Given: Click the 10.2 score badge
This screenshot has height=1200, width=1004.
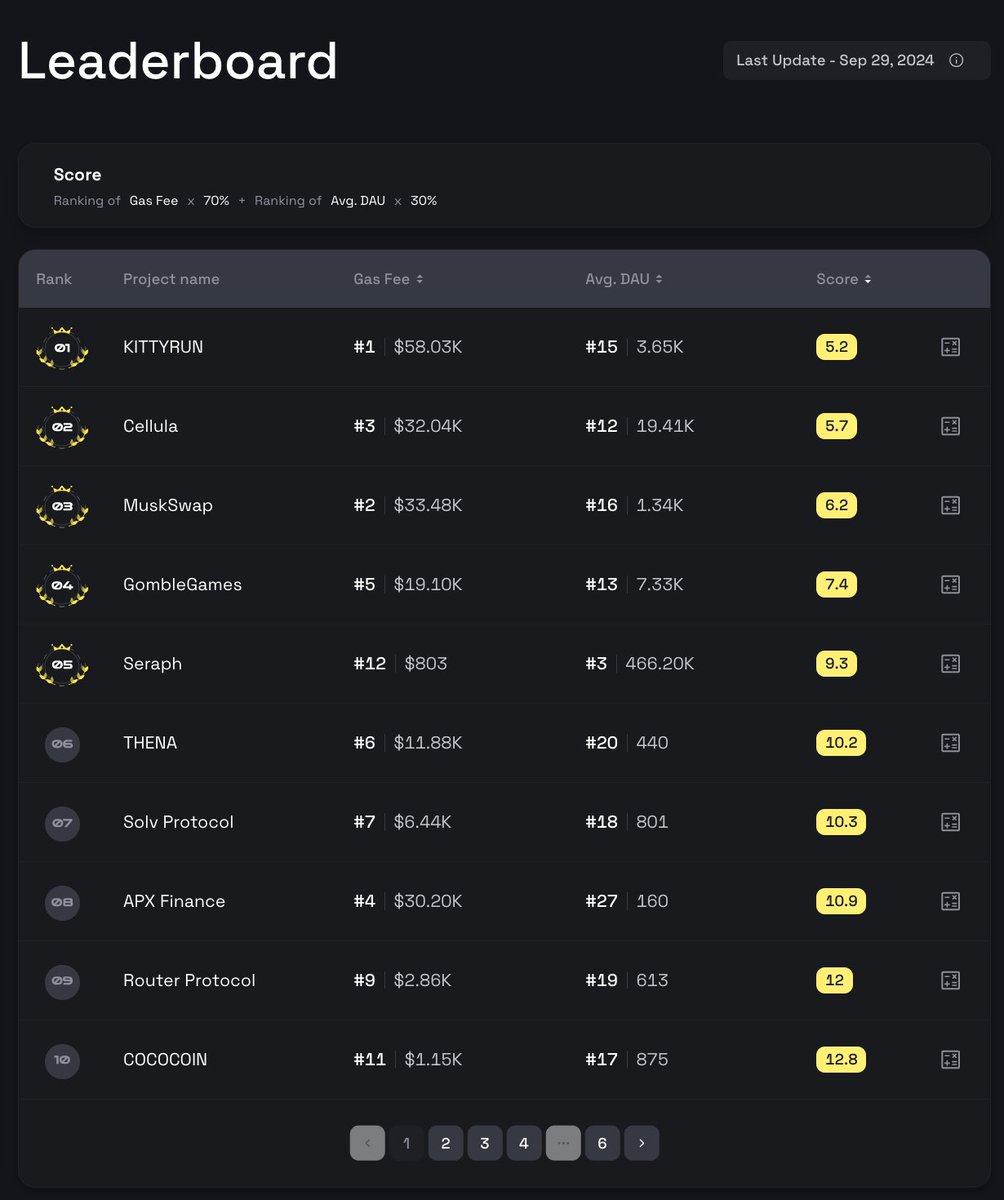Looking at the screenshot, I should point(841,743).
